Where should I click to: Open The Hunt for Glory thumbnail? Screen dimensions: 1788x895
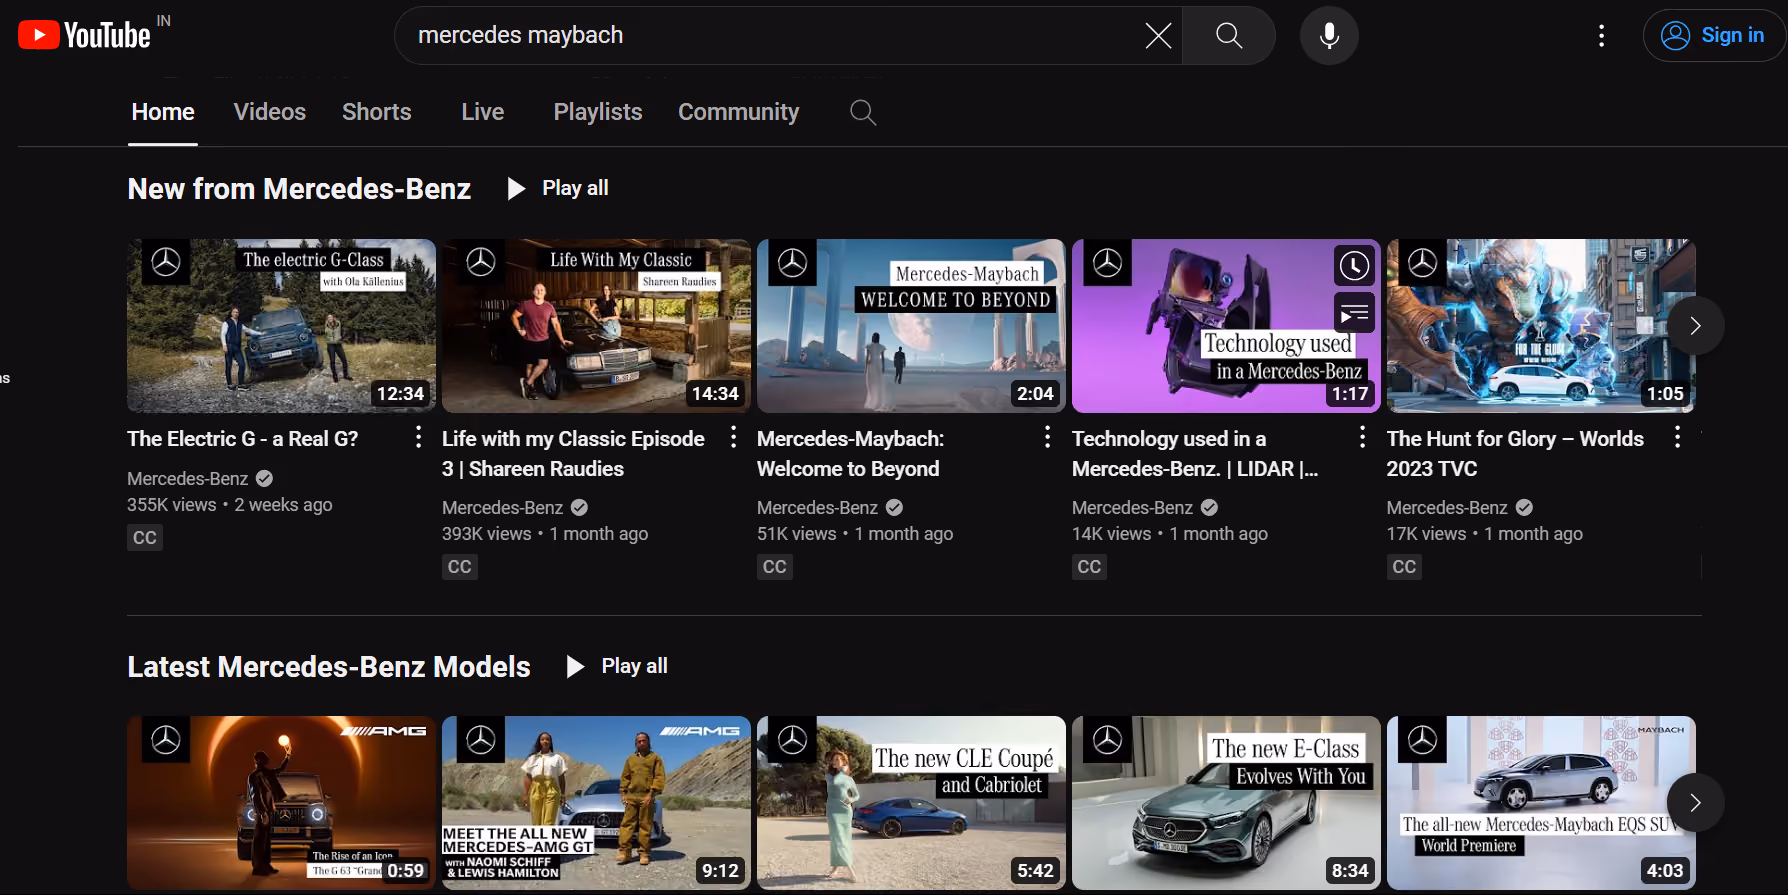coord(1540,326)
